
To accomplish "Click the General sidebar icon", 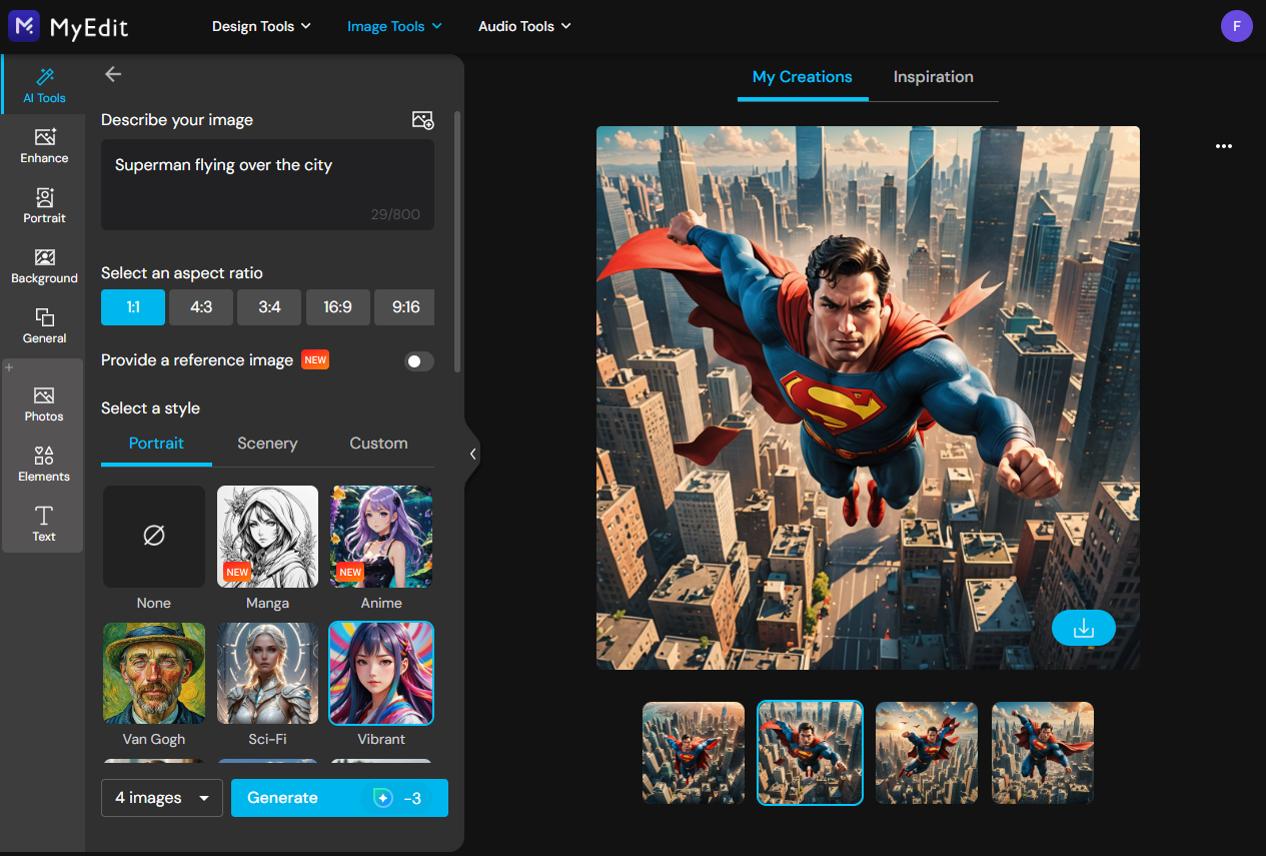I will 43,326.
